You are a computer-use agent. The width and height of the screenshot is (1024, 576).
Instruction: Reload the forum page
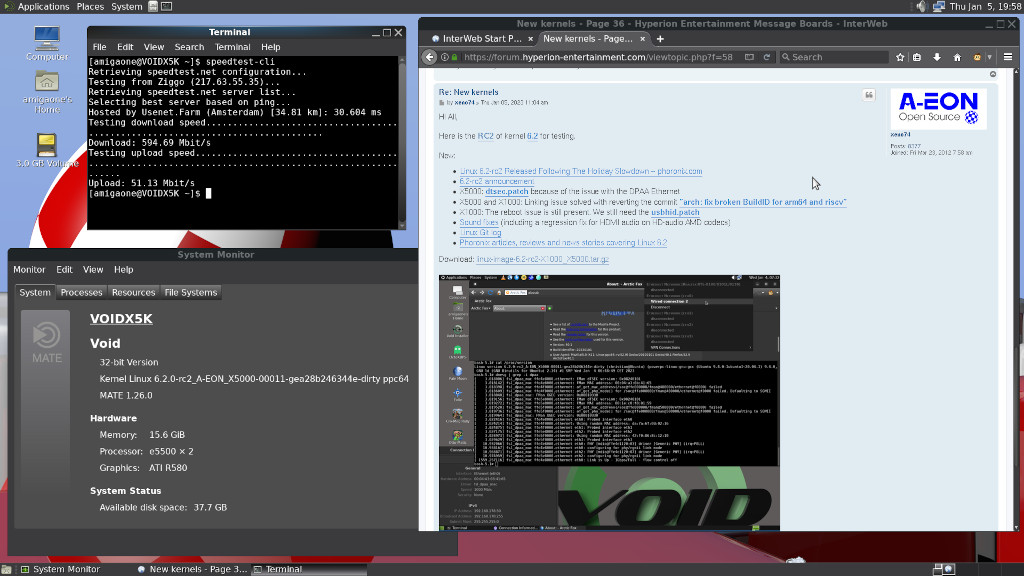click(767, 57)
